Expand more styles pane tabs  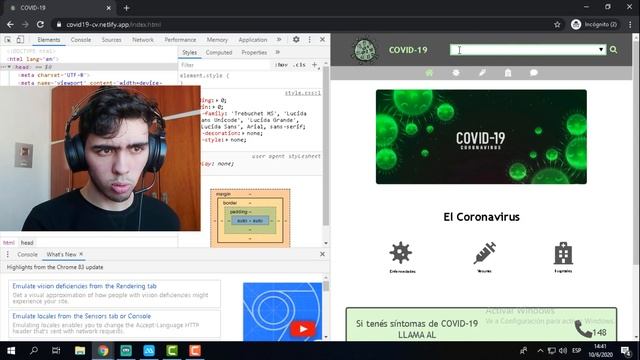pos(278,53)
